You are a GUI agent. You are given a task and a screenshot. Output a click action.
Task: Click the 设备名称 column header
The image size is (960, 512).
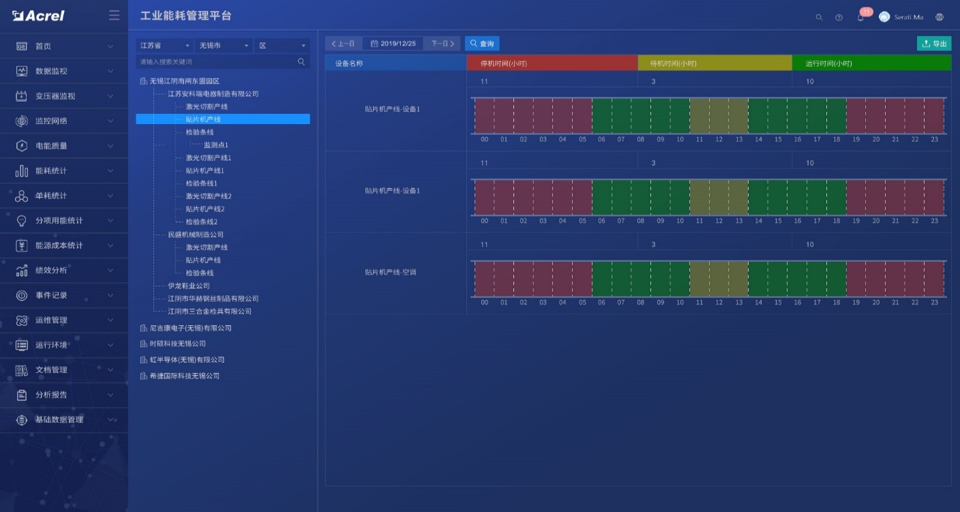(x=396, y=63)
